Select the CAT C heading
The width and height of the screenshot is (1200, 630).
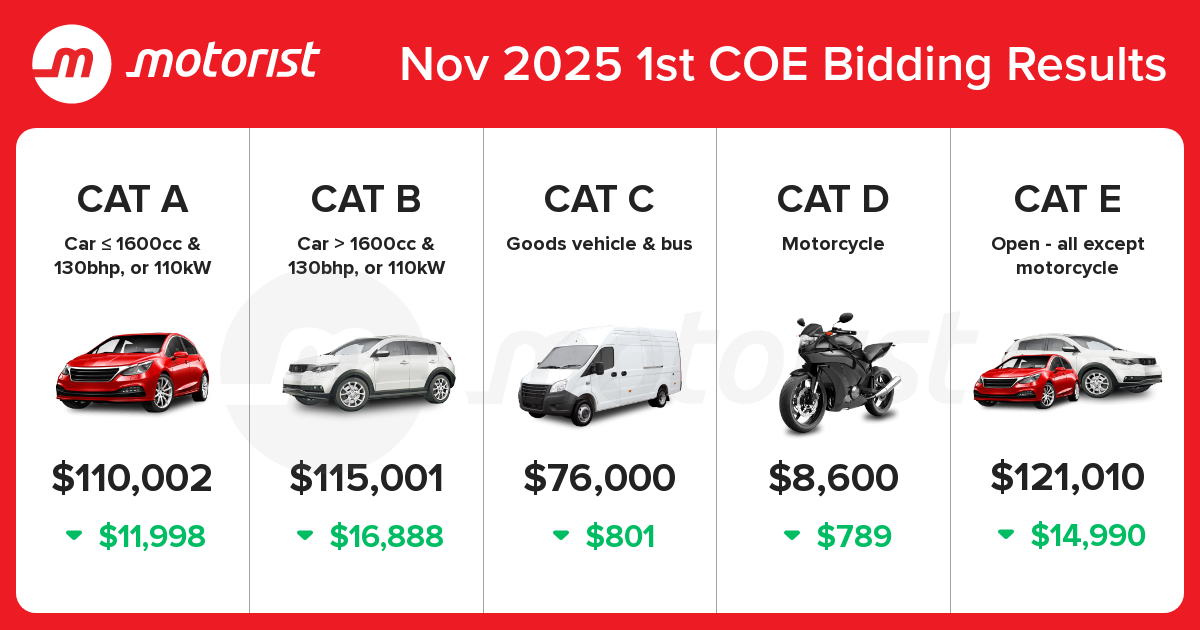coord(599,199)
